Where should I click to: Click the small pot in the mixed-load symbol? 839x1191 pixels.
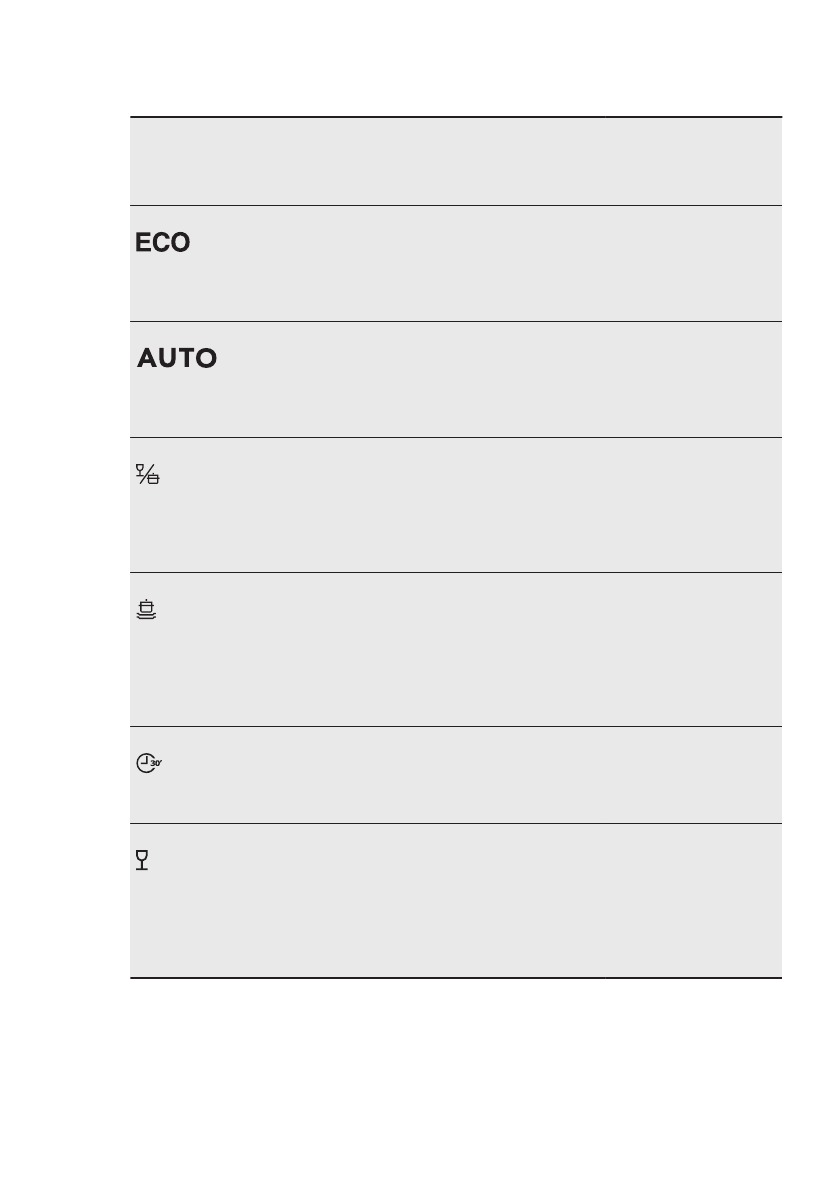[154, 479]
